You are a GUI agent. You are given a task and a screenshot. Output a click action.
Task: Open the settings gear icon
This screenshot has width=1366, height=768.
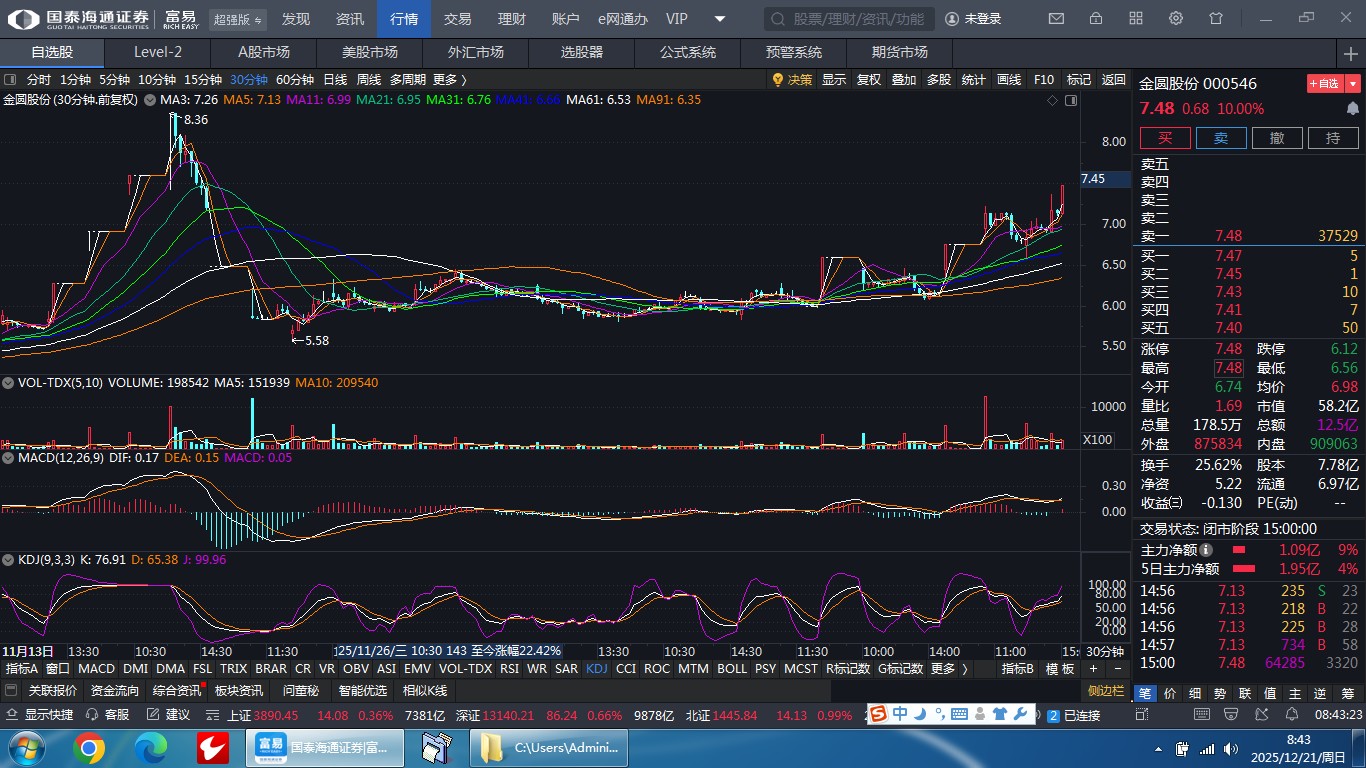point(1176,19)
